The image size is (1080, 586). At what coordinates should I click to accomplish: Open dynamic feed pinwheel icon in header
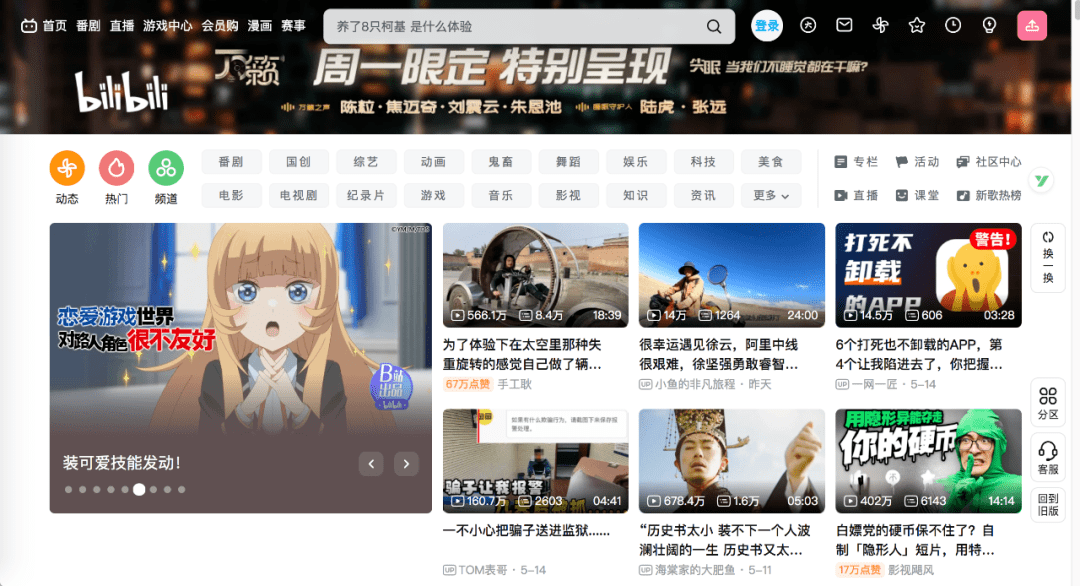tap(880, 25)
